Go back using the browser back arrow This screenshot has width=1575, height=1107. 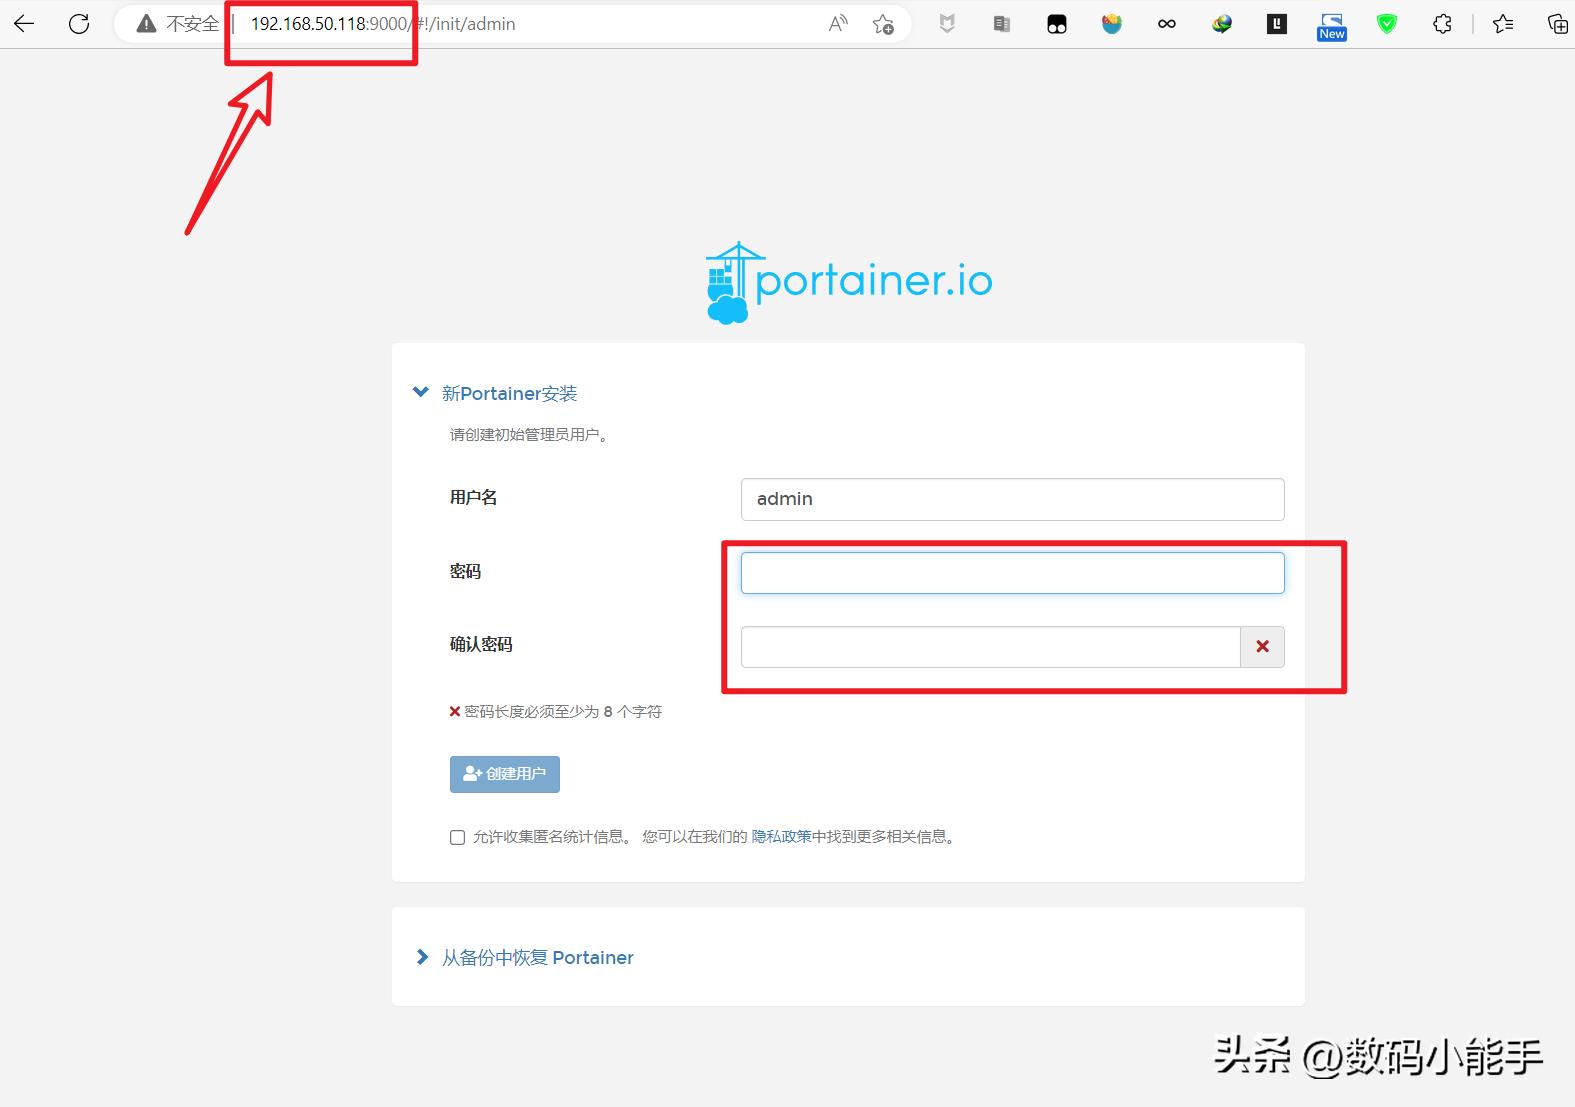pyautogui.click(x=24, y=24)
